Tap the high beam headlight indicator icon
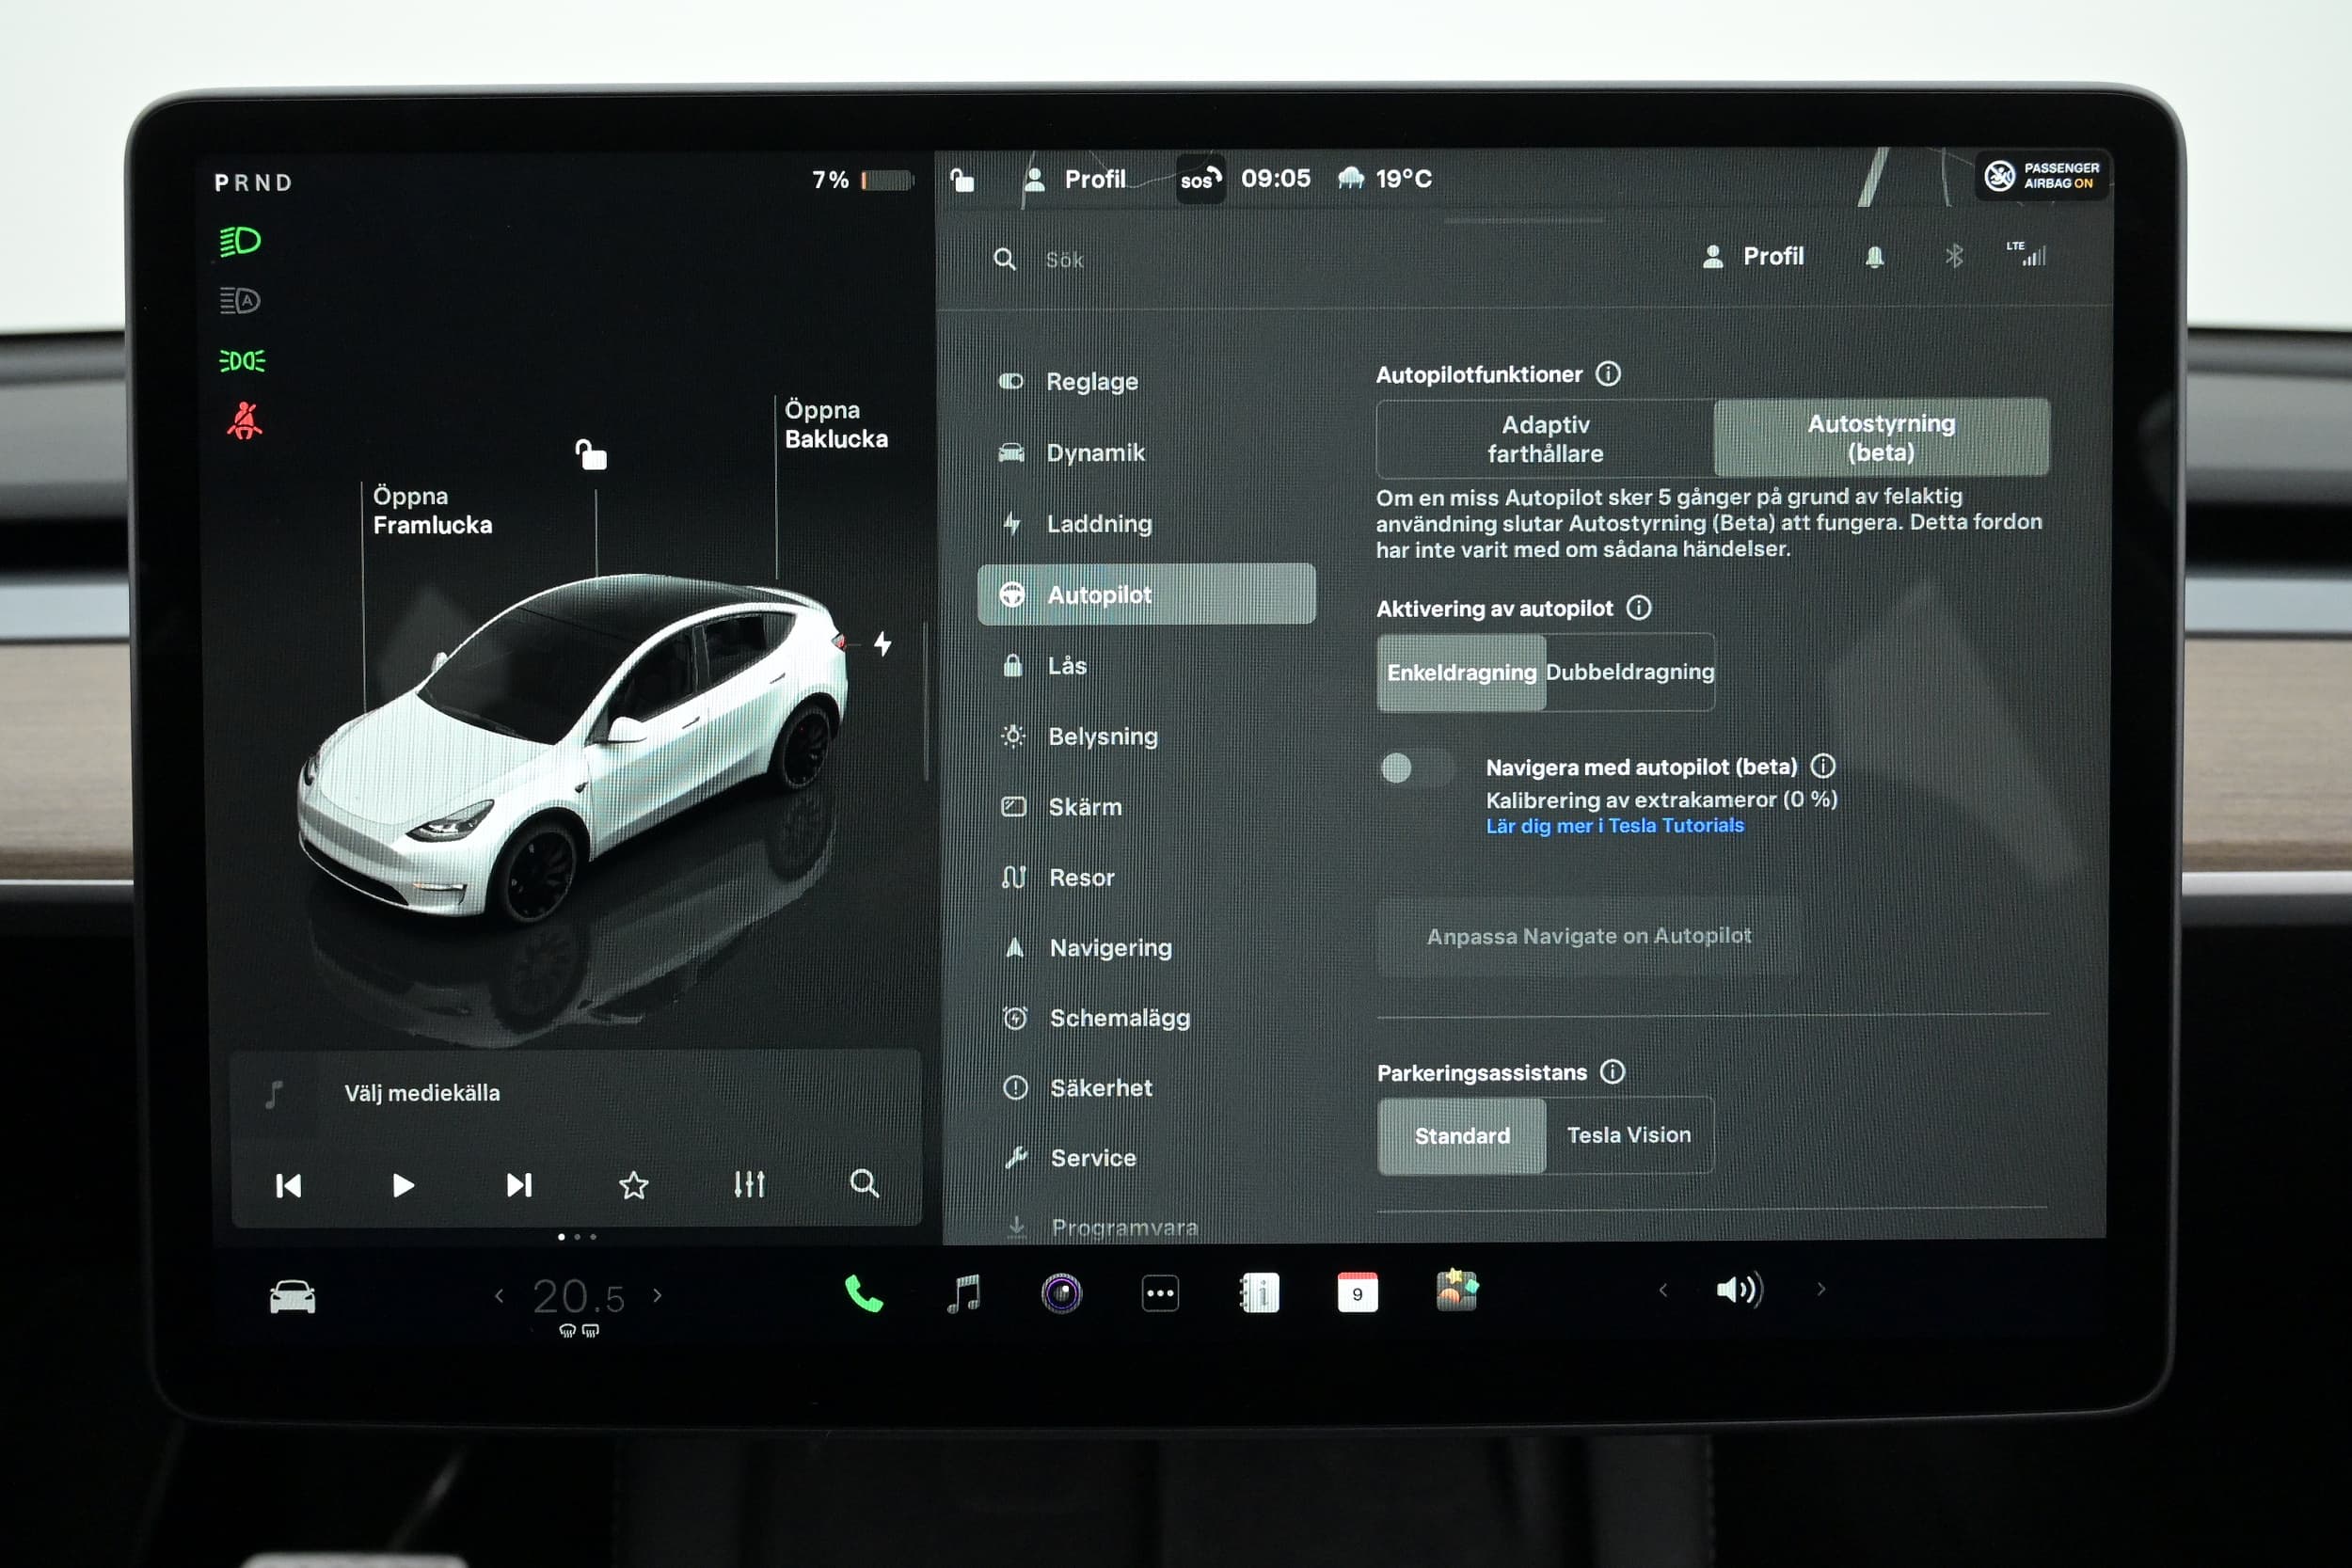The width and height of the screenshot is (2352, 1568). [240, 241]
